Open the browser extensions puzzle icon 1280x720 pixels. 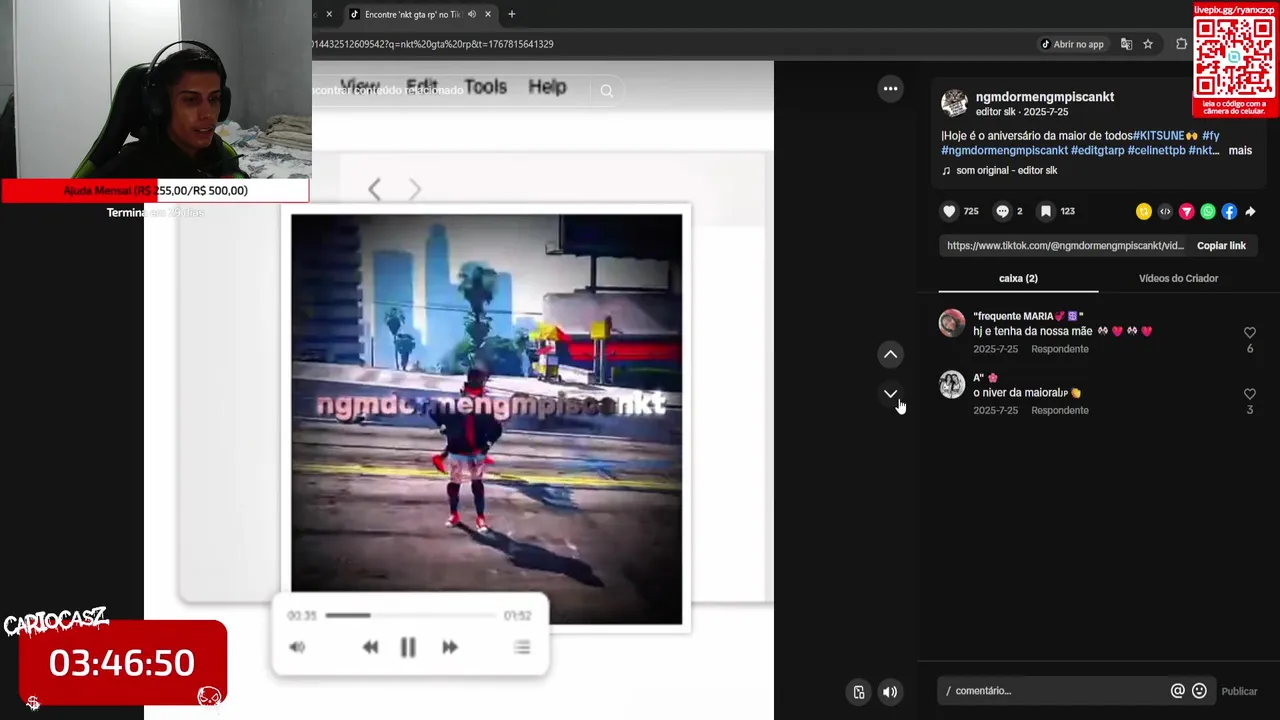1181,44
